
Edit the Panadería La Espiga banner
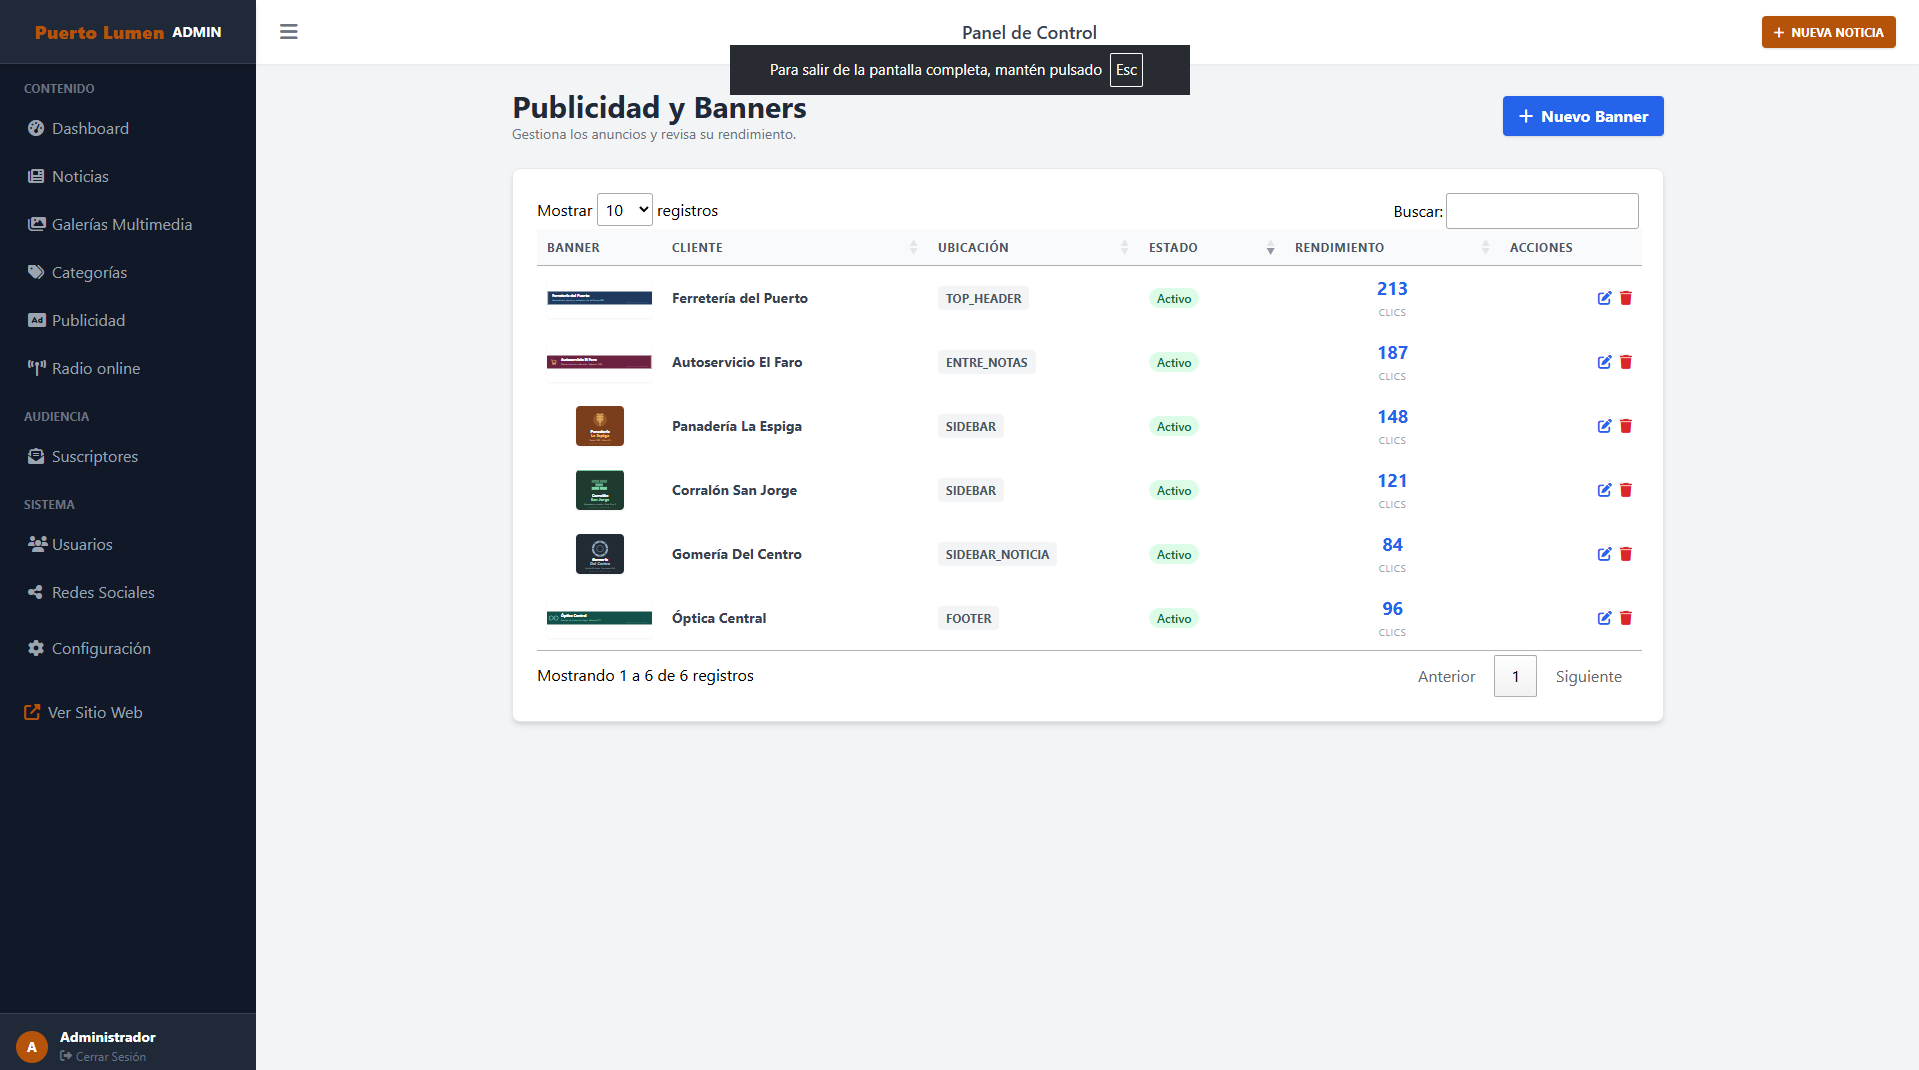tap(1604, 426)
